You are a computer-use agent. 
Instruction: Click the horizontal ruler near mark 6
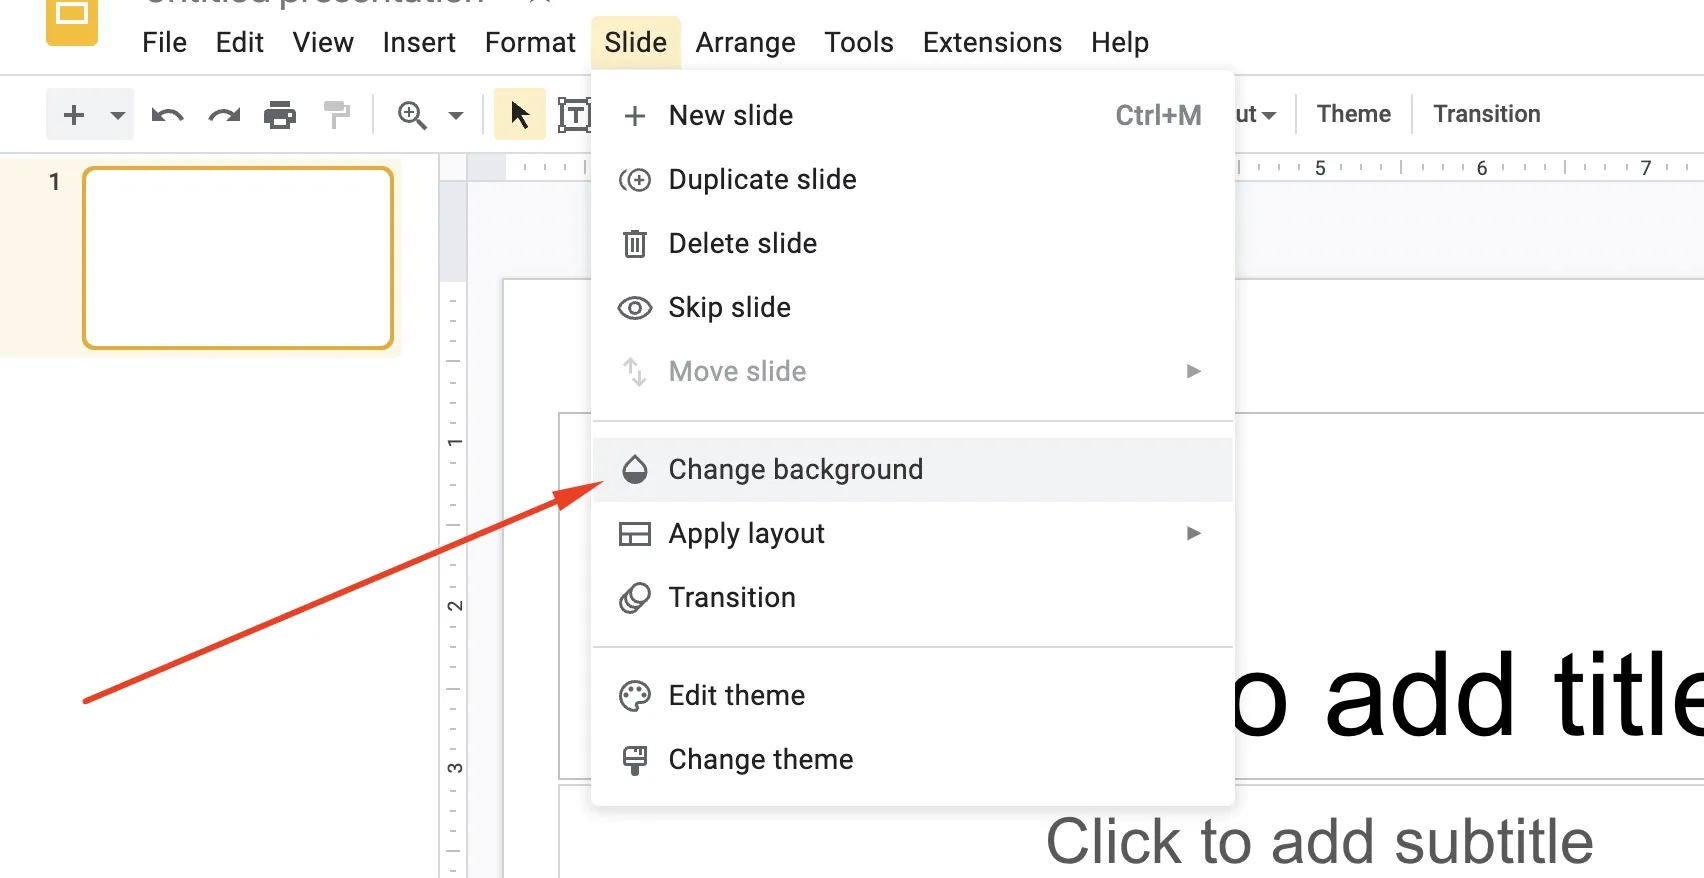tap(1482, 167)
